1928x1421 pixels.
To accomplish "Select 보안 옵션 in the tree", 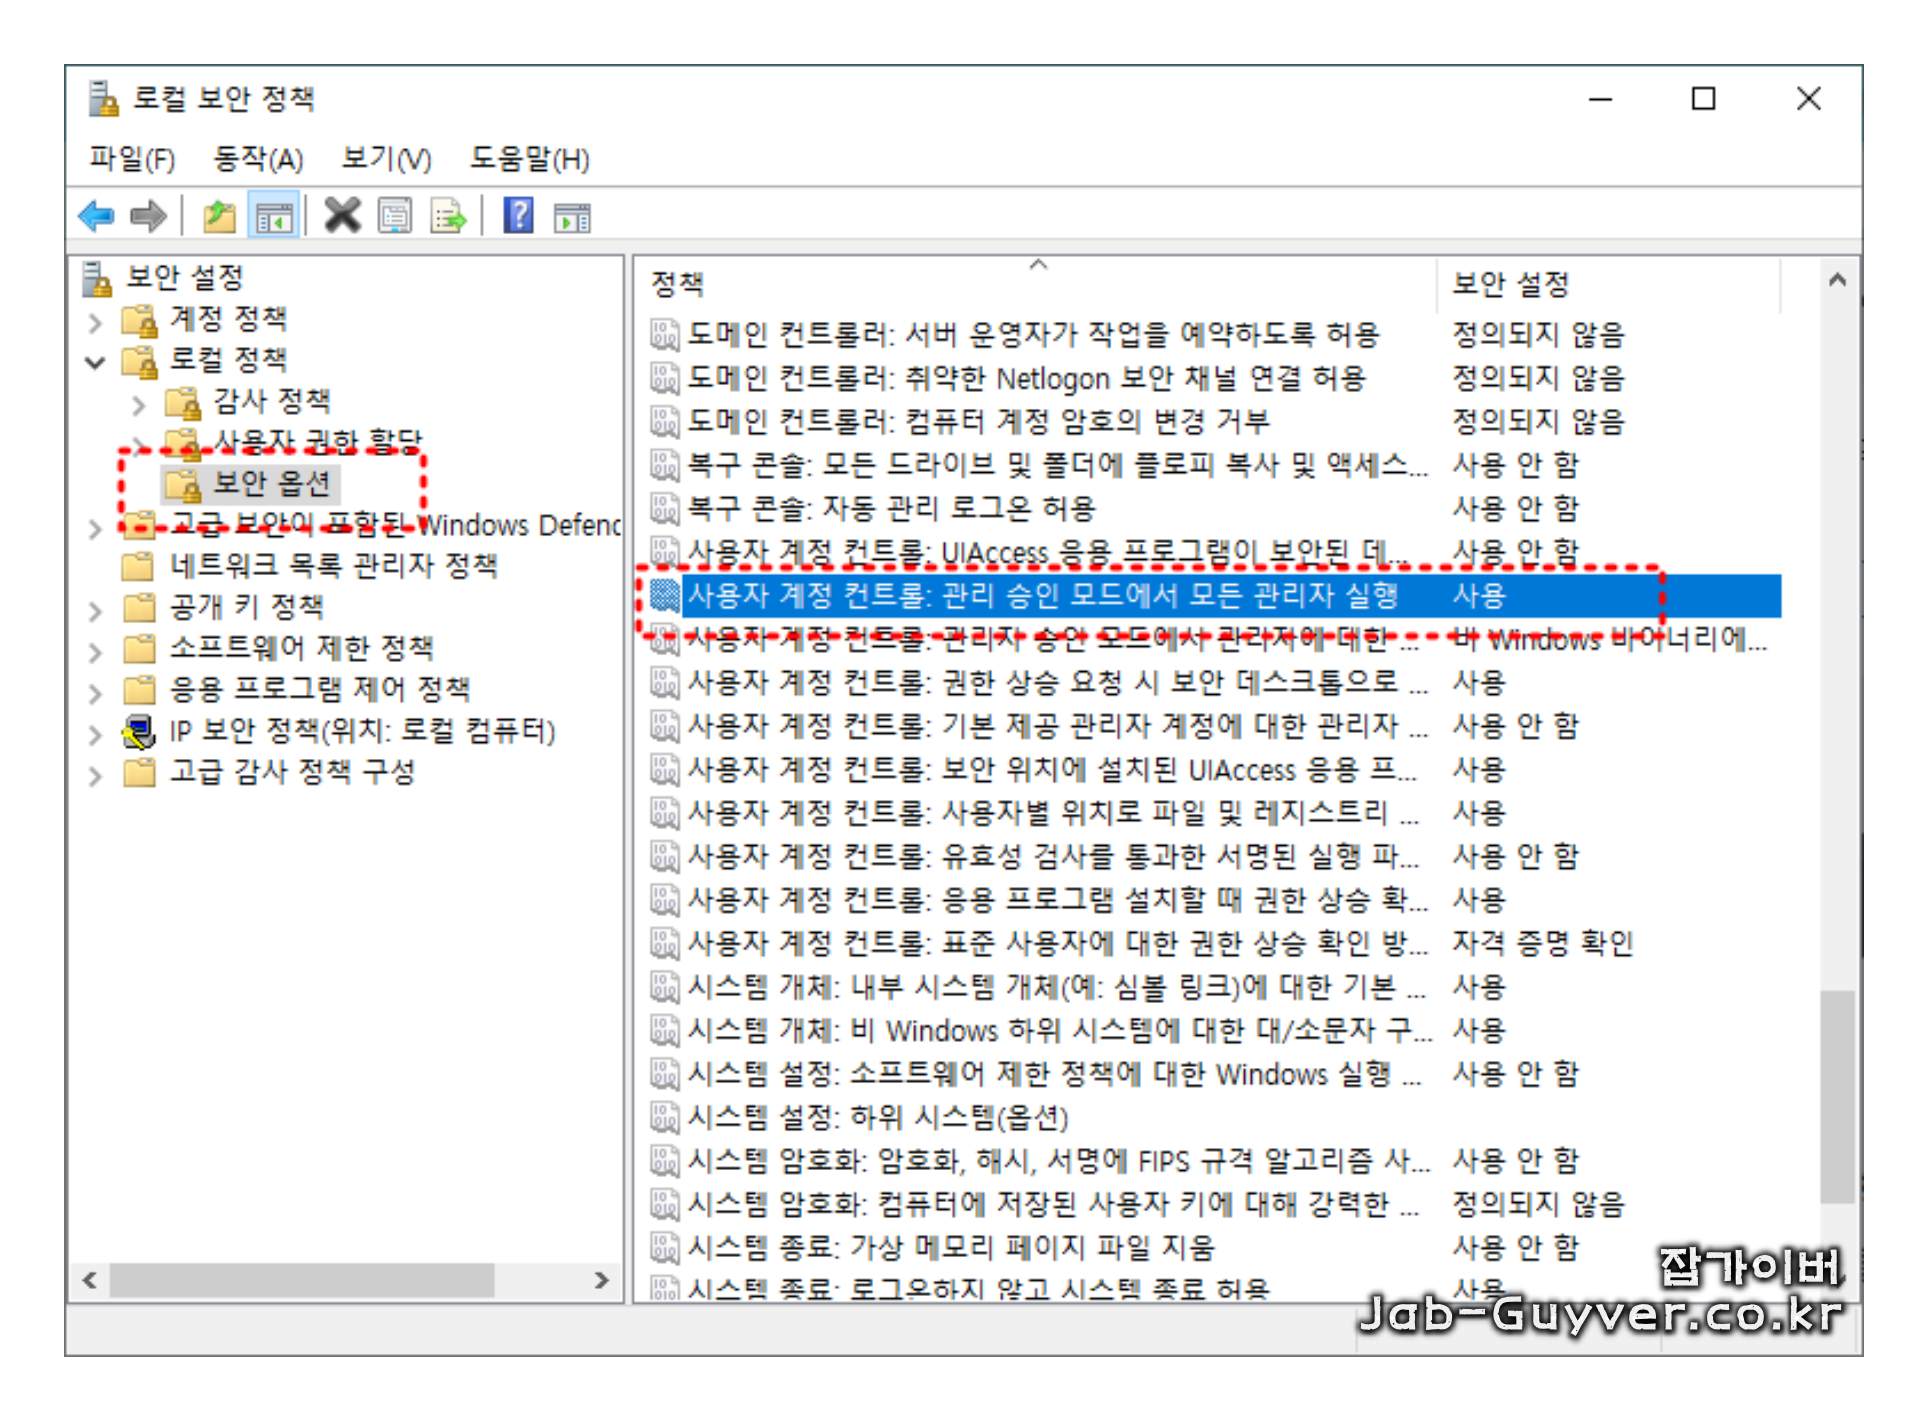I will (x=271, y=485).
